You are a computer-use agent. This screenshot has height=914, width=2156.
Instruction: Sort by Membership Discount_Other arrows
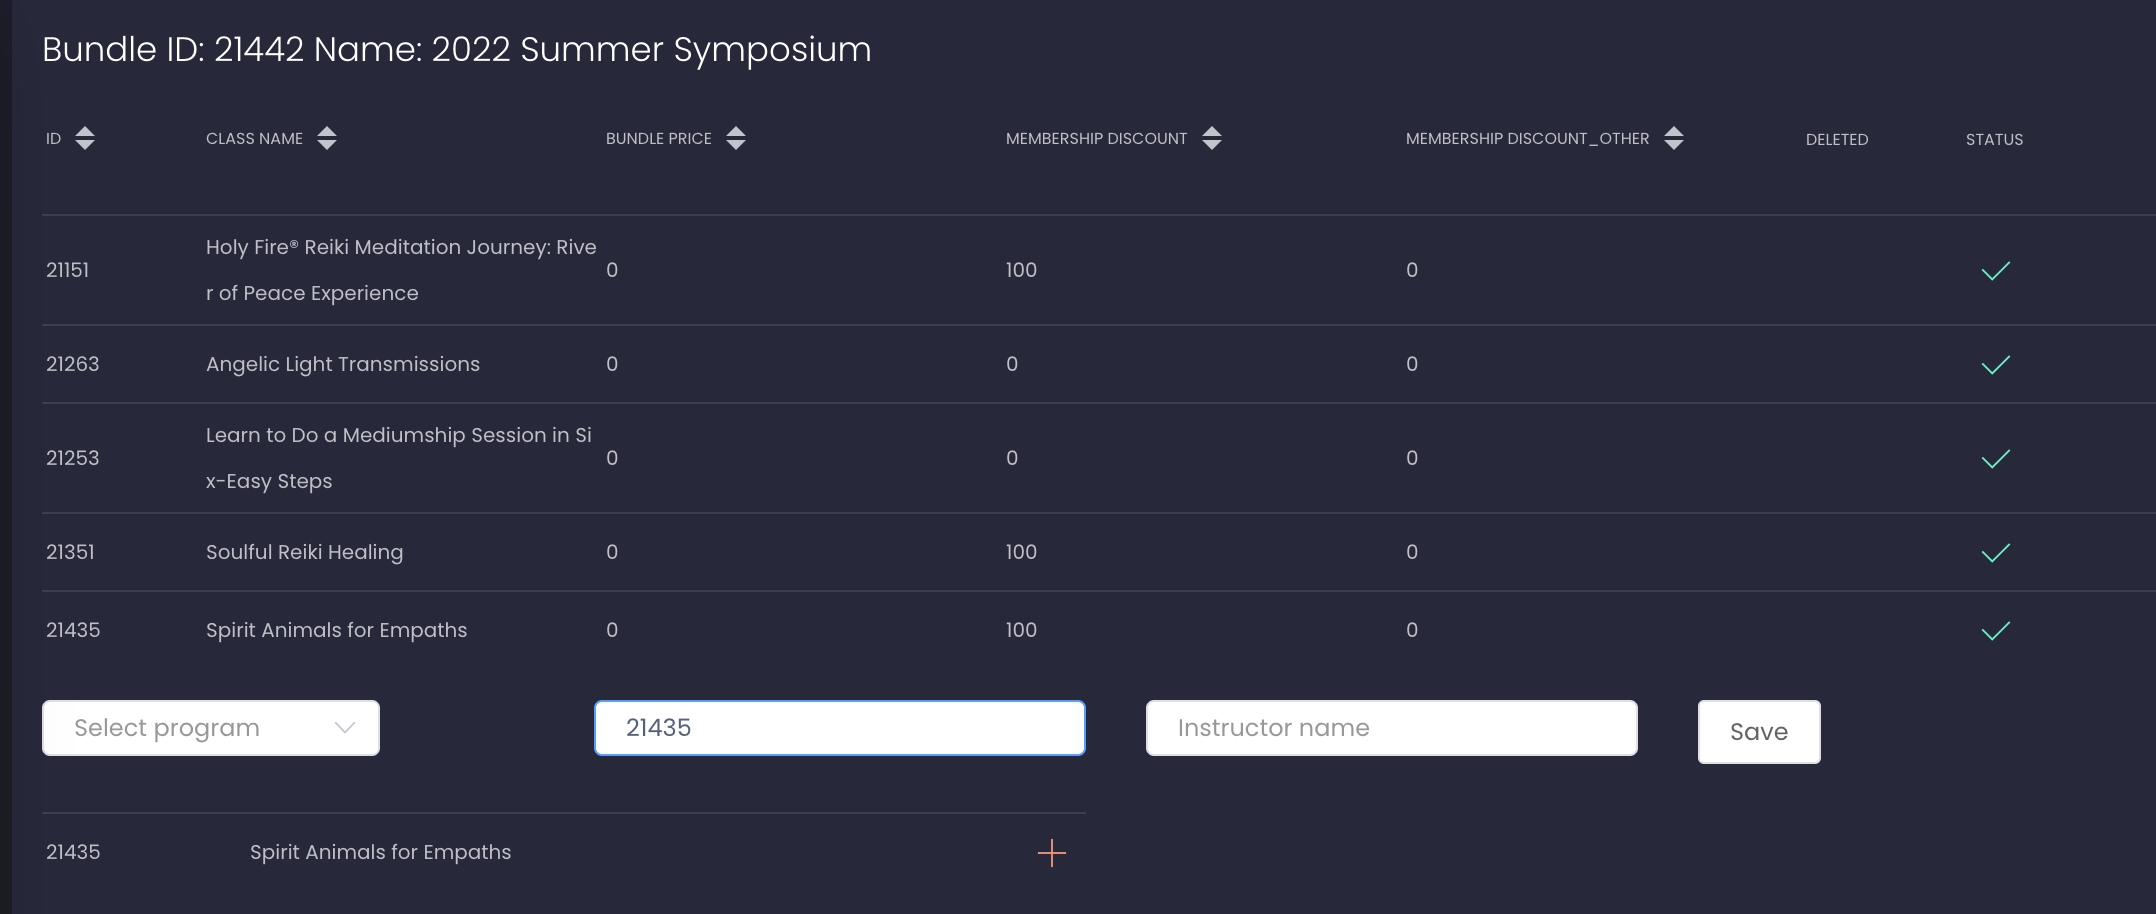[x=1674, y=138]
